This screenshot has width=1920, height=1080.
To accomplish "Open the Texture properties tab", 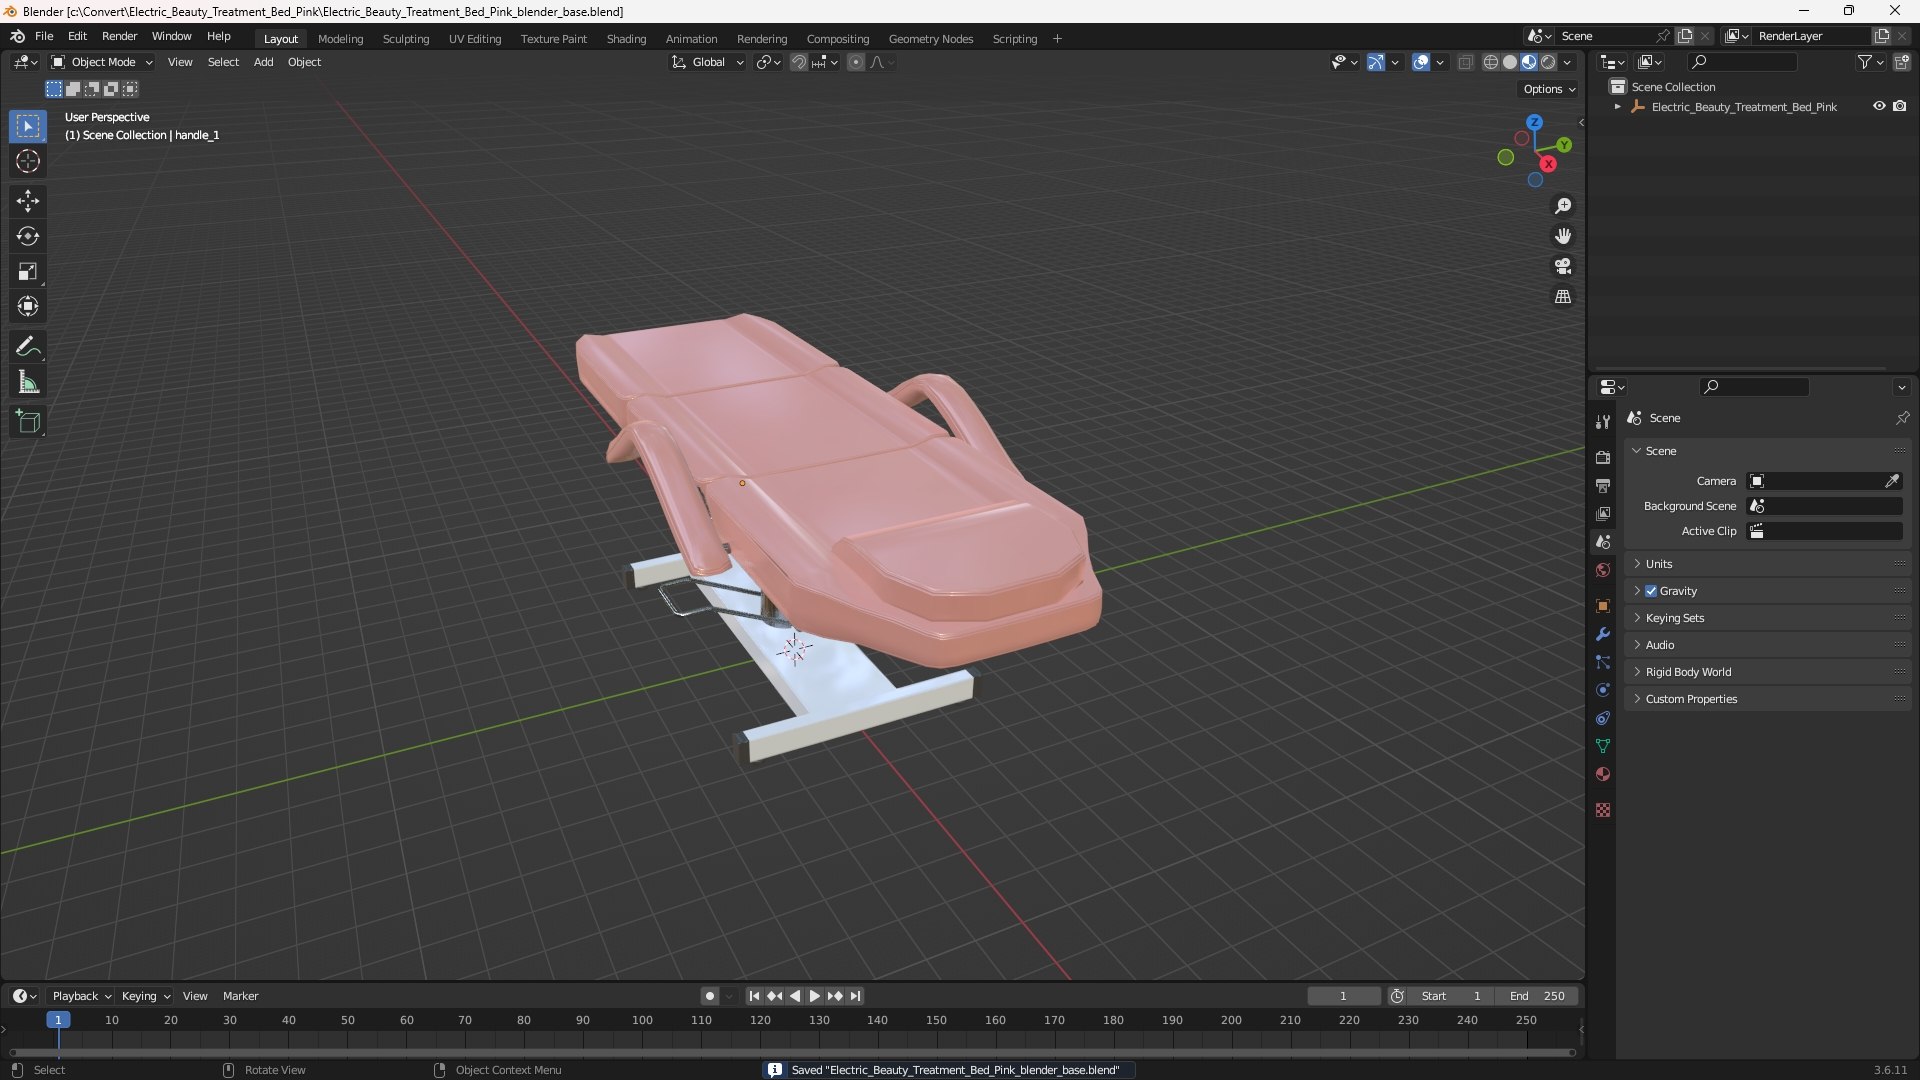I will 1603,810.
